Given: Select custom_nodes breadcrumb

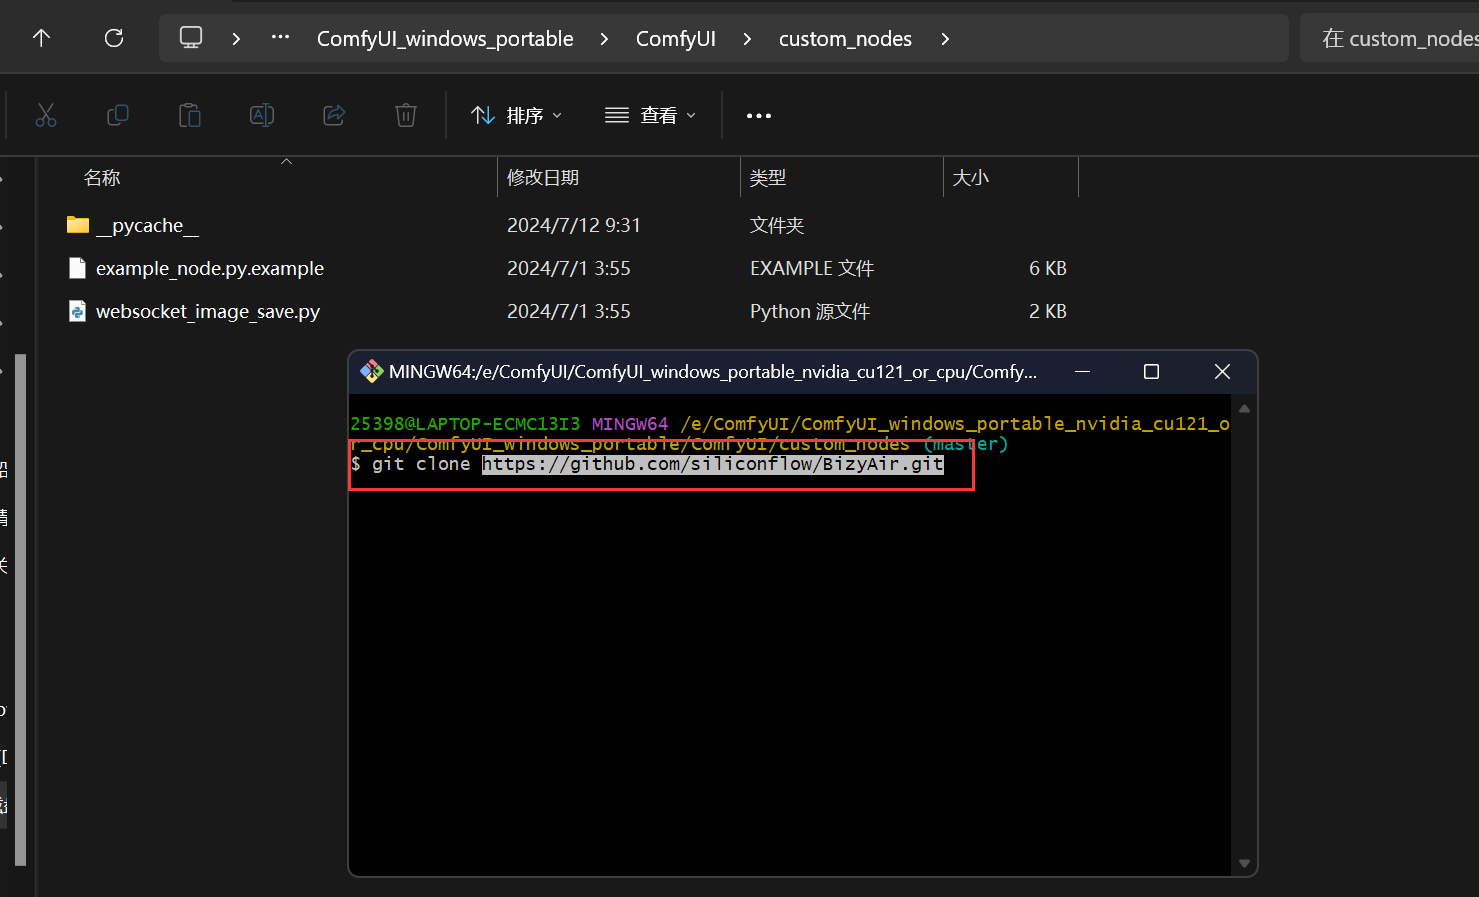Looking at the screenshot, I should (x=845, y=38).
